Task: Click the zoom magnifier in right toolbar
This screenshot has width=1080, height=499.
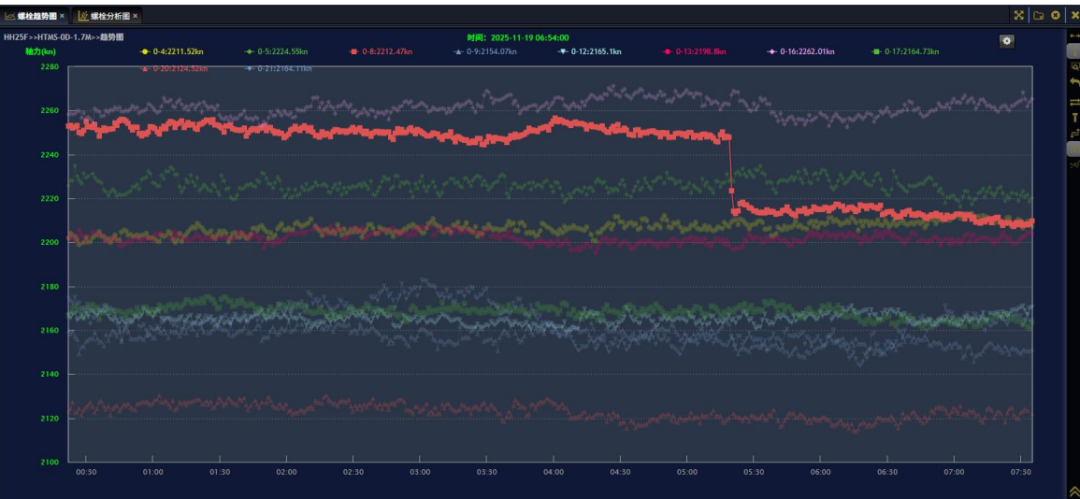Action: tap(1075, 66)
